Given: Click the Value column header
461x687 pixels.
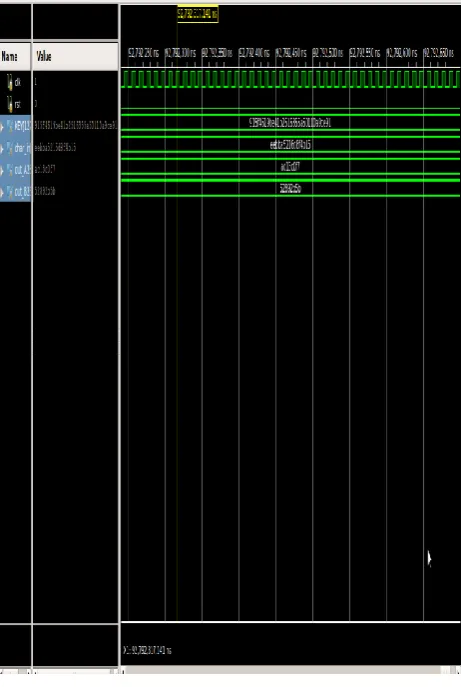Looking at the screenshot, I should (76, 57).
